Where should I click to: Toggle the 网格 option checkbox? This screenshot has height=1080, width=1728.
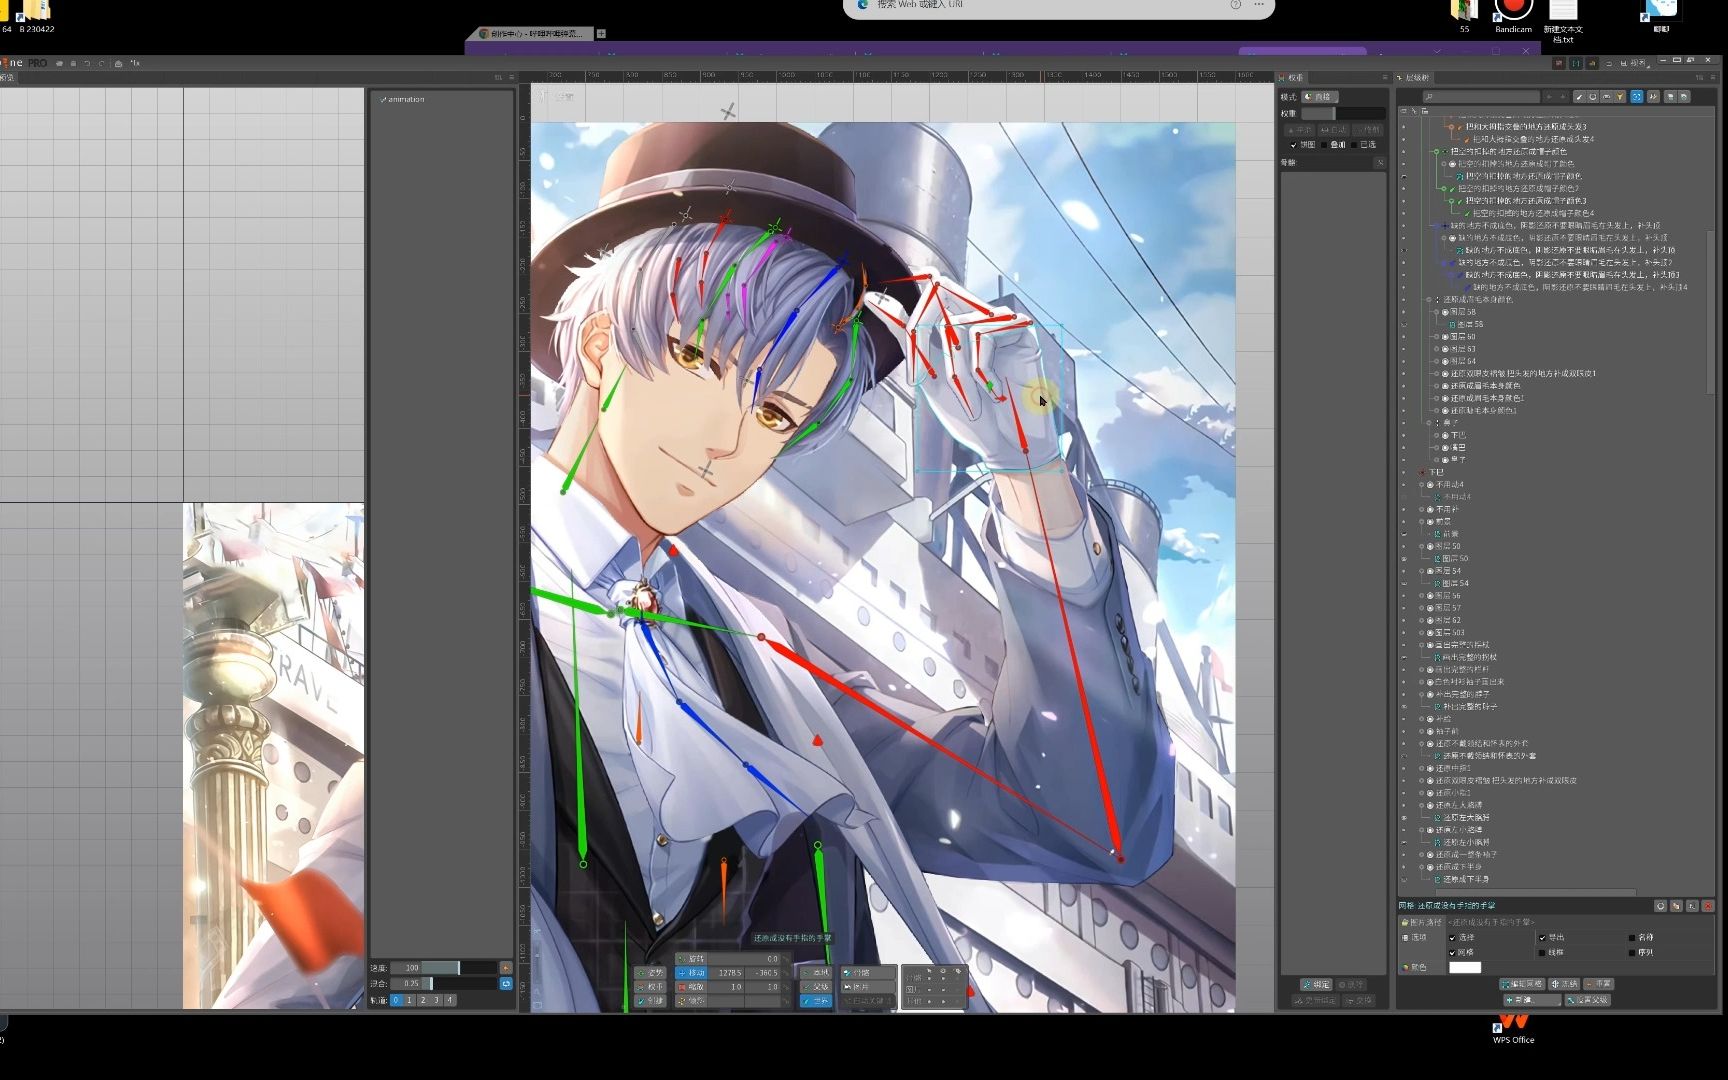[x=1452, y=952]
